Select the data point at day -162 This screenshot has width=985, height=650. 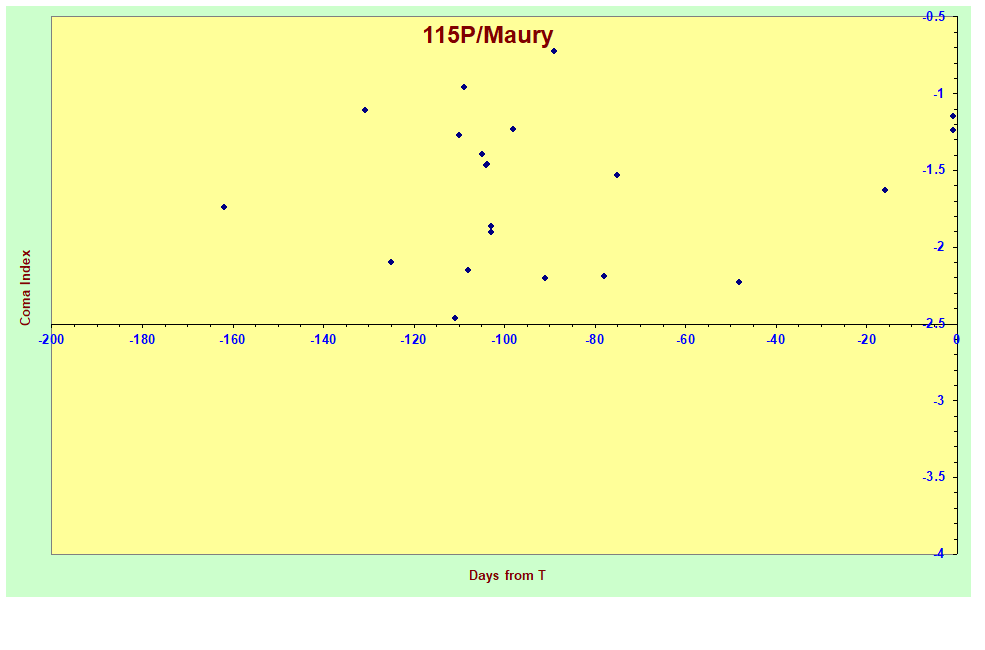pos(224,207)
